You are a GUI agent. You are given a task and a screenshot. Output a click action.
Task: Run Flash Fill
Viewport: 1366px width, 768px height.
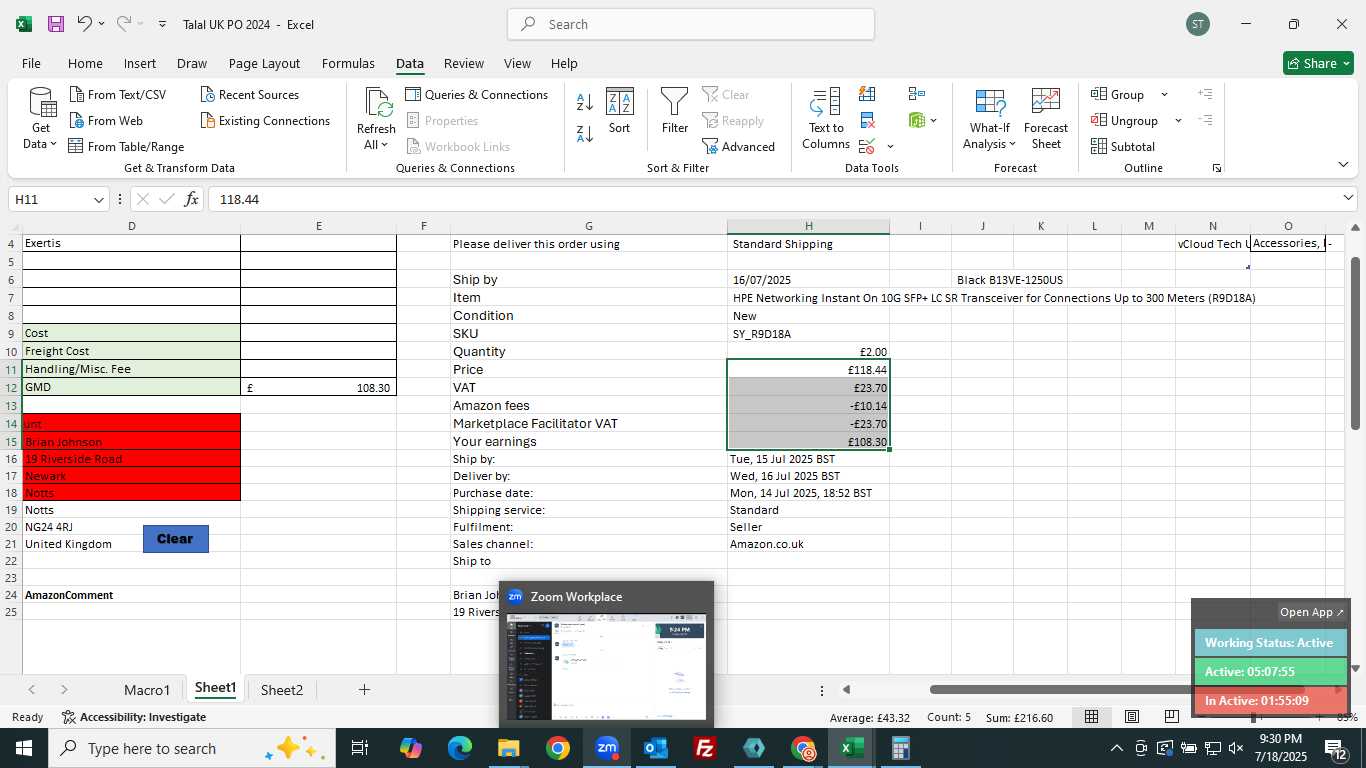coord(867,94)
